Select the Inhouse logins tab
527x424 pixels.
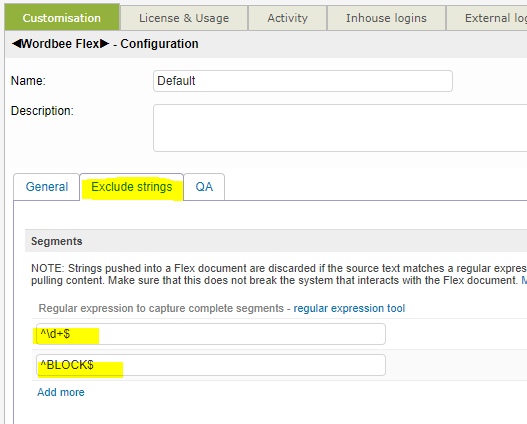point(386,18)
